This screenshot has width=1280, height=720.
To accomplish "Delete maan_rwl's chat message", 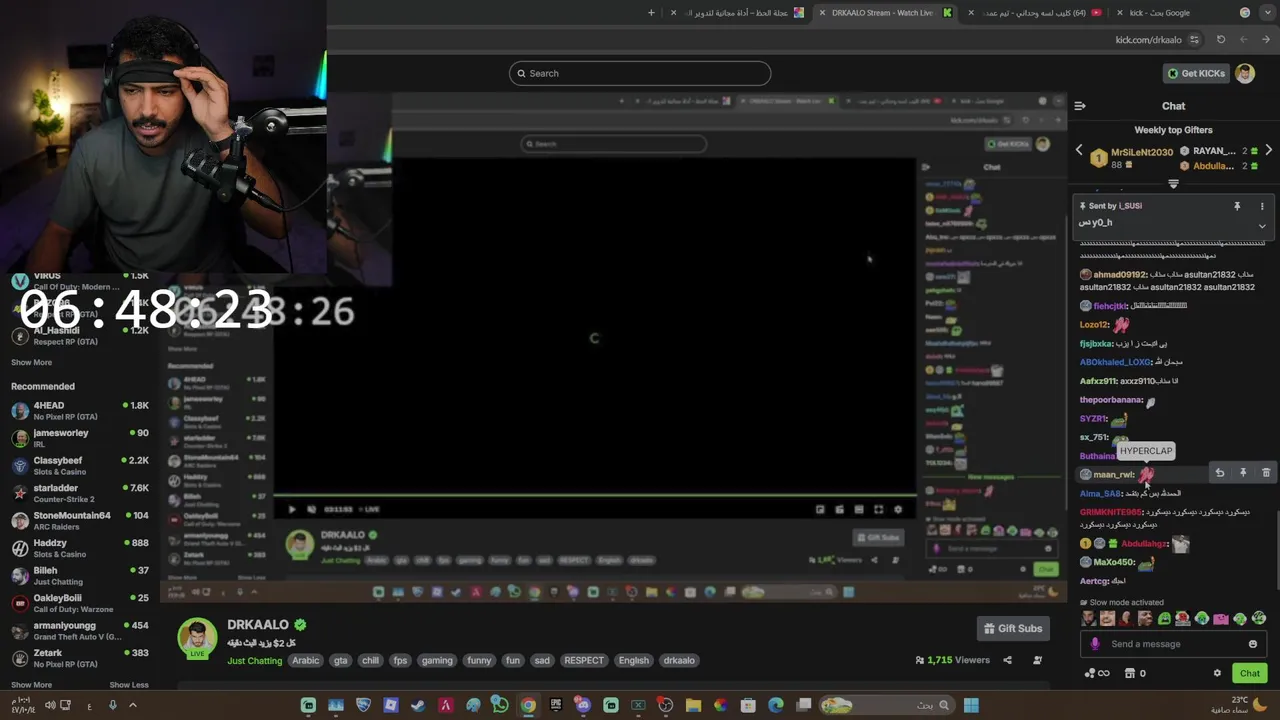I will click(x=1266, y=473).
